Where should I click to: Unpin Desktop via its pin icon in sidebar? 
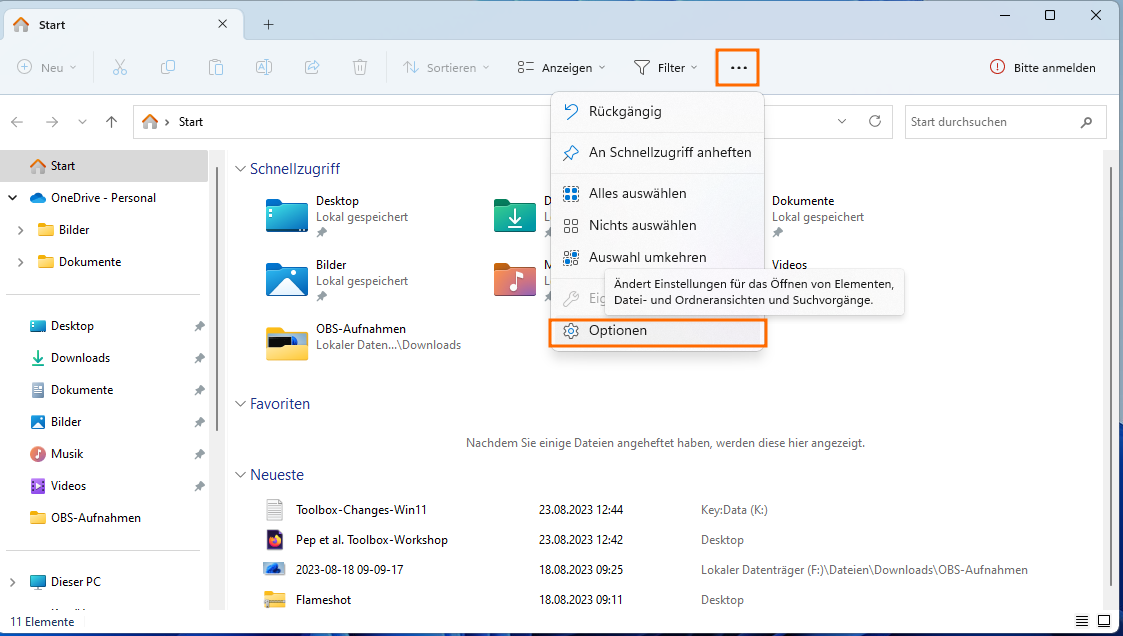(199, 326)
